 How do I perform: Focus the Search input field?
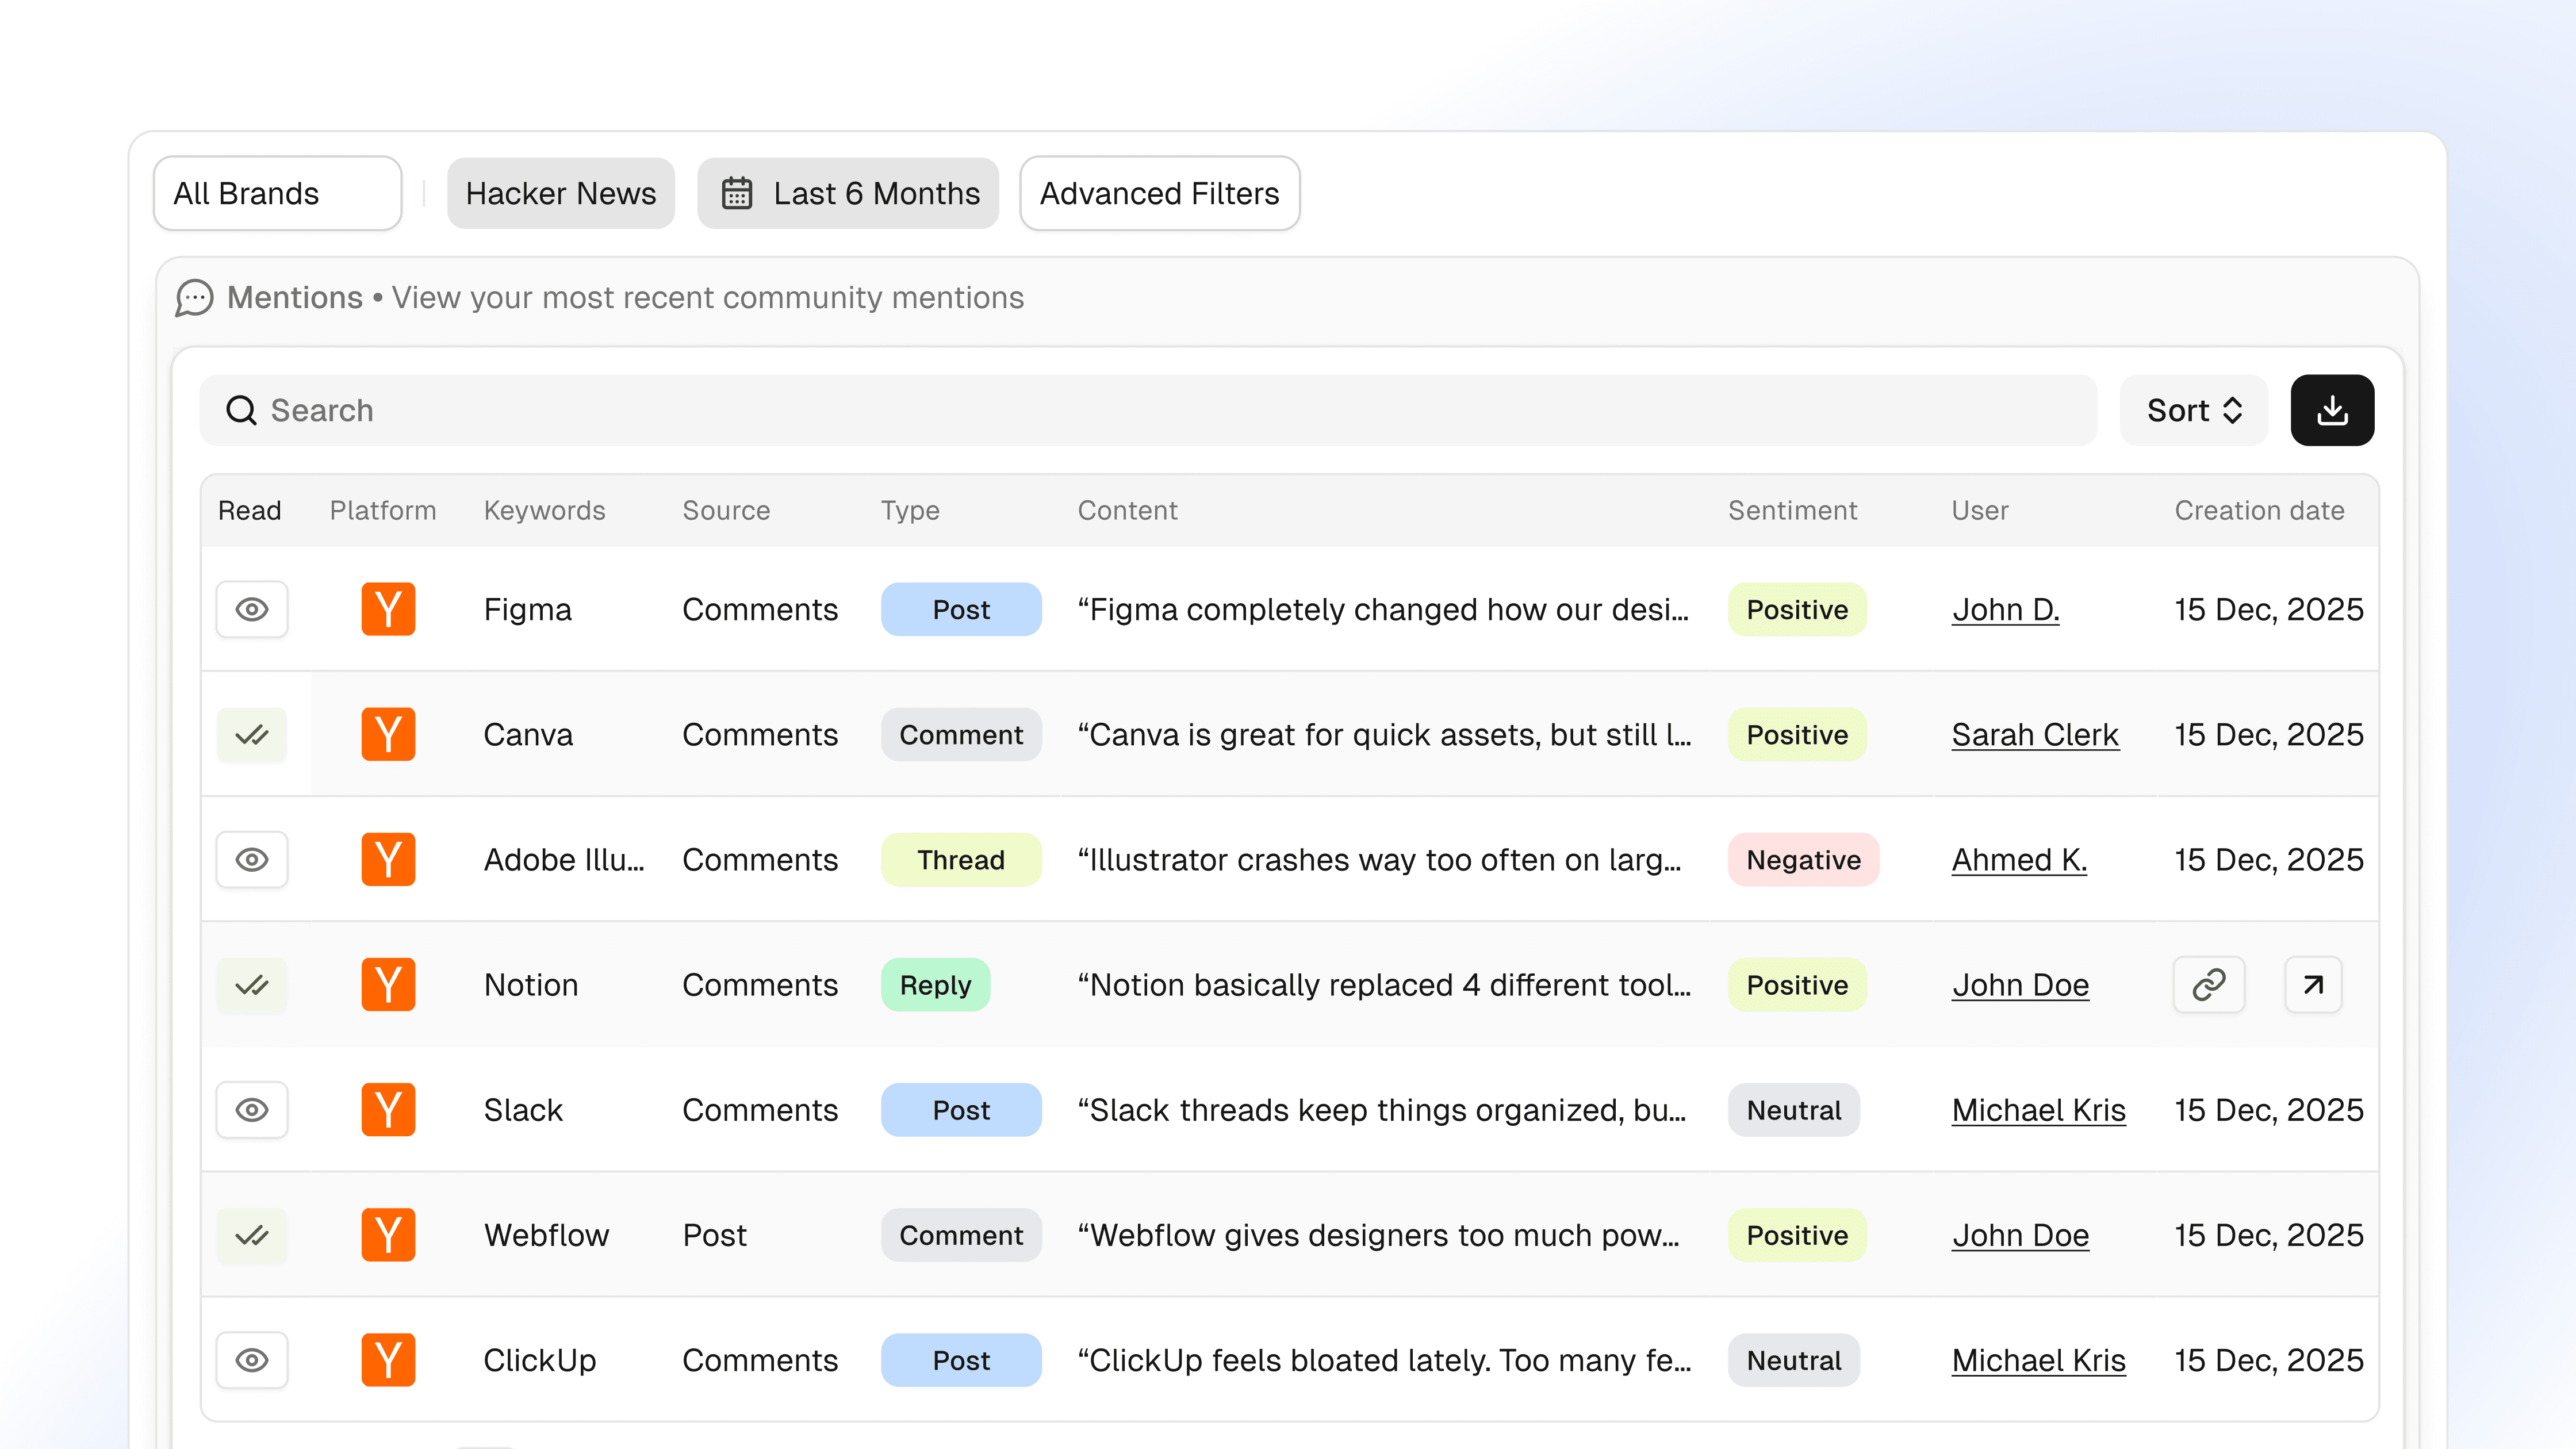click(1150, 410)
